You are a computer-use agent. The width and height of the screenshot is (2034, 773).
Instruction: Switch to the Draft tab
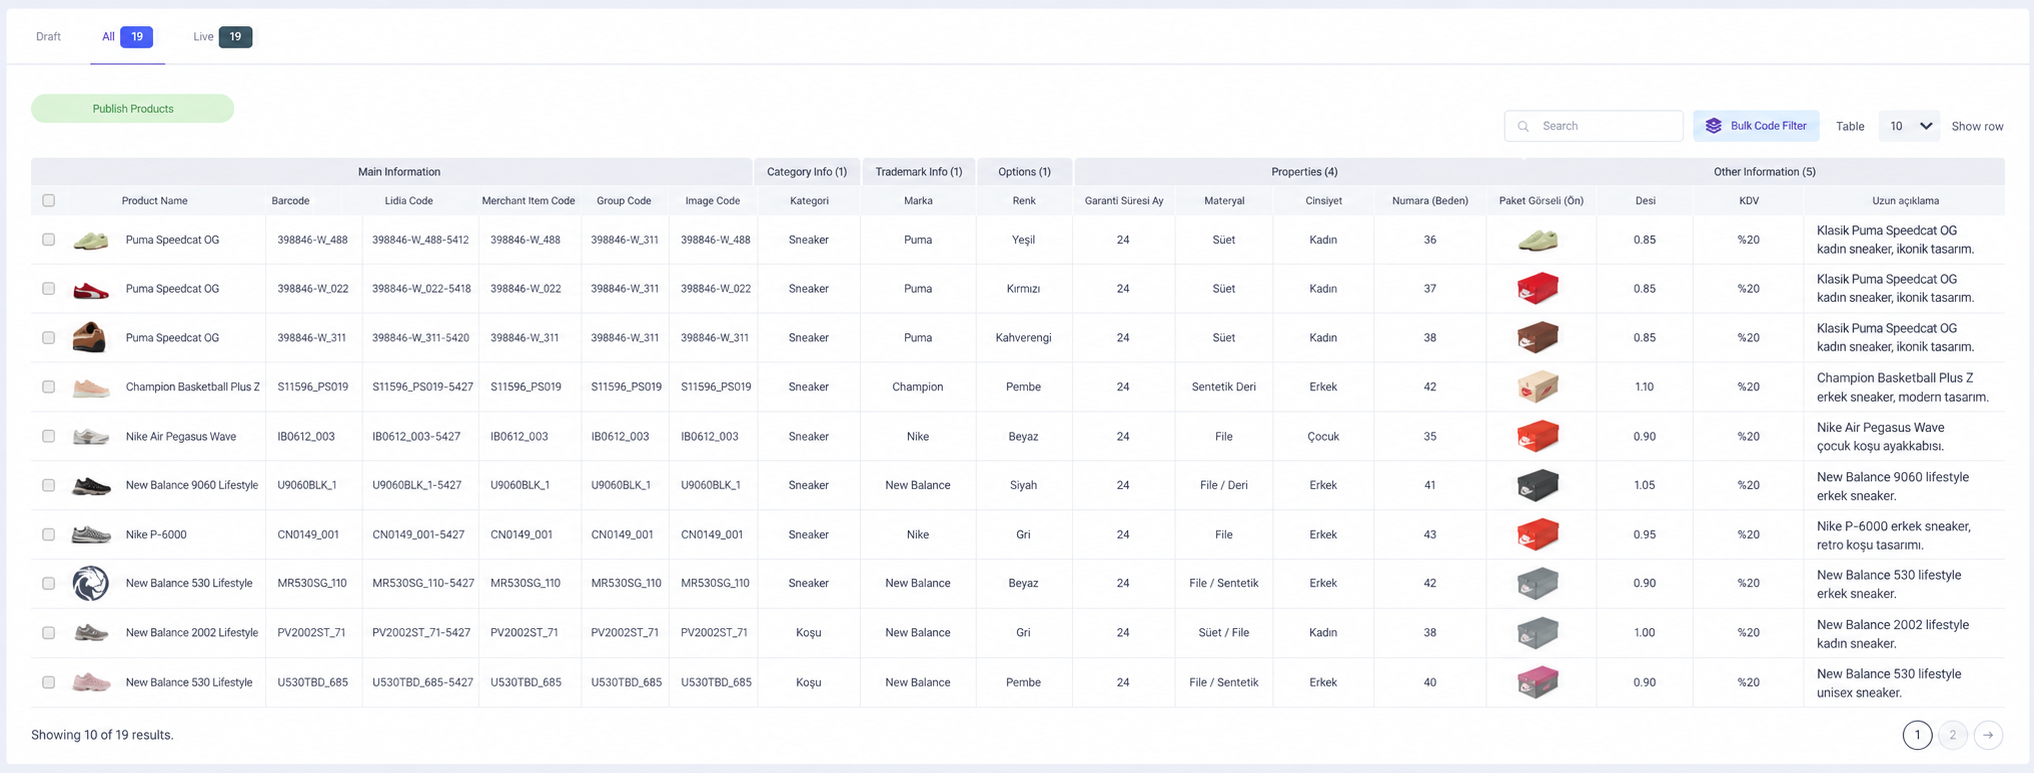click(48, 37)
